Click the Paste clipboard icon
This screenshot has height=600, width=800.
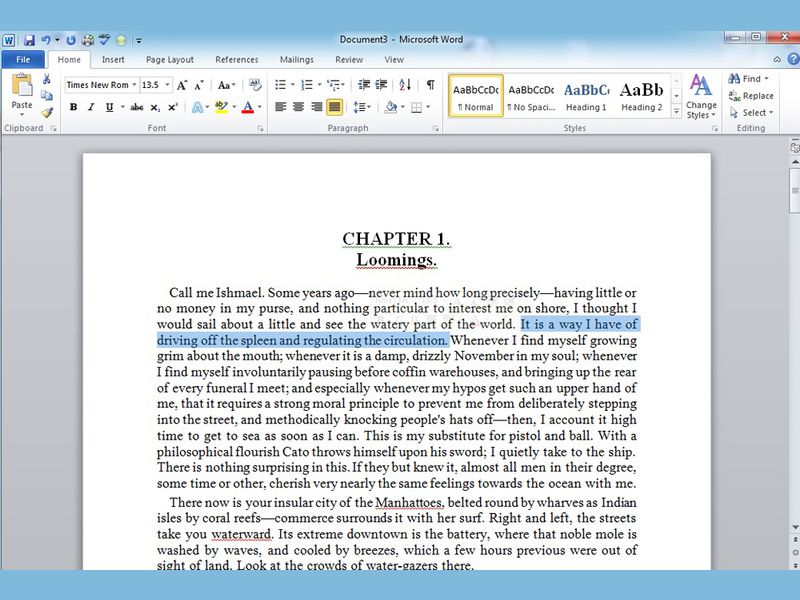pos(22,85)
